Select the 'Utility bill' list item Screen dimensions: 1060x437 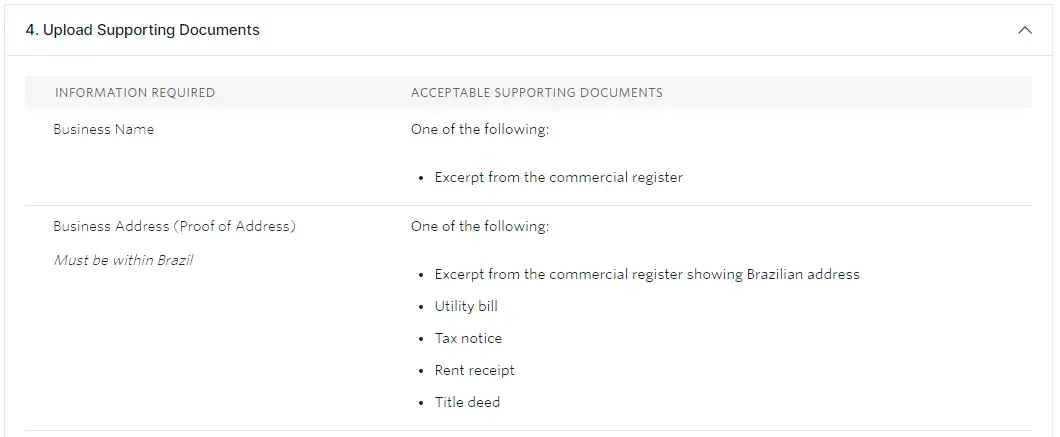466,306
